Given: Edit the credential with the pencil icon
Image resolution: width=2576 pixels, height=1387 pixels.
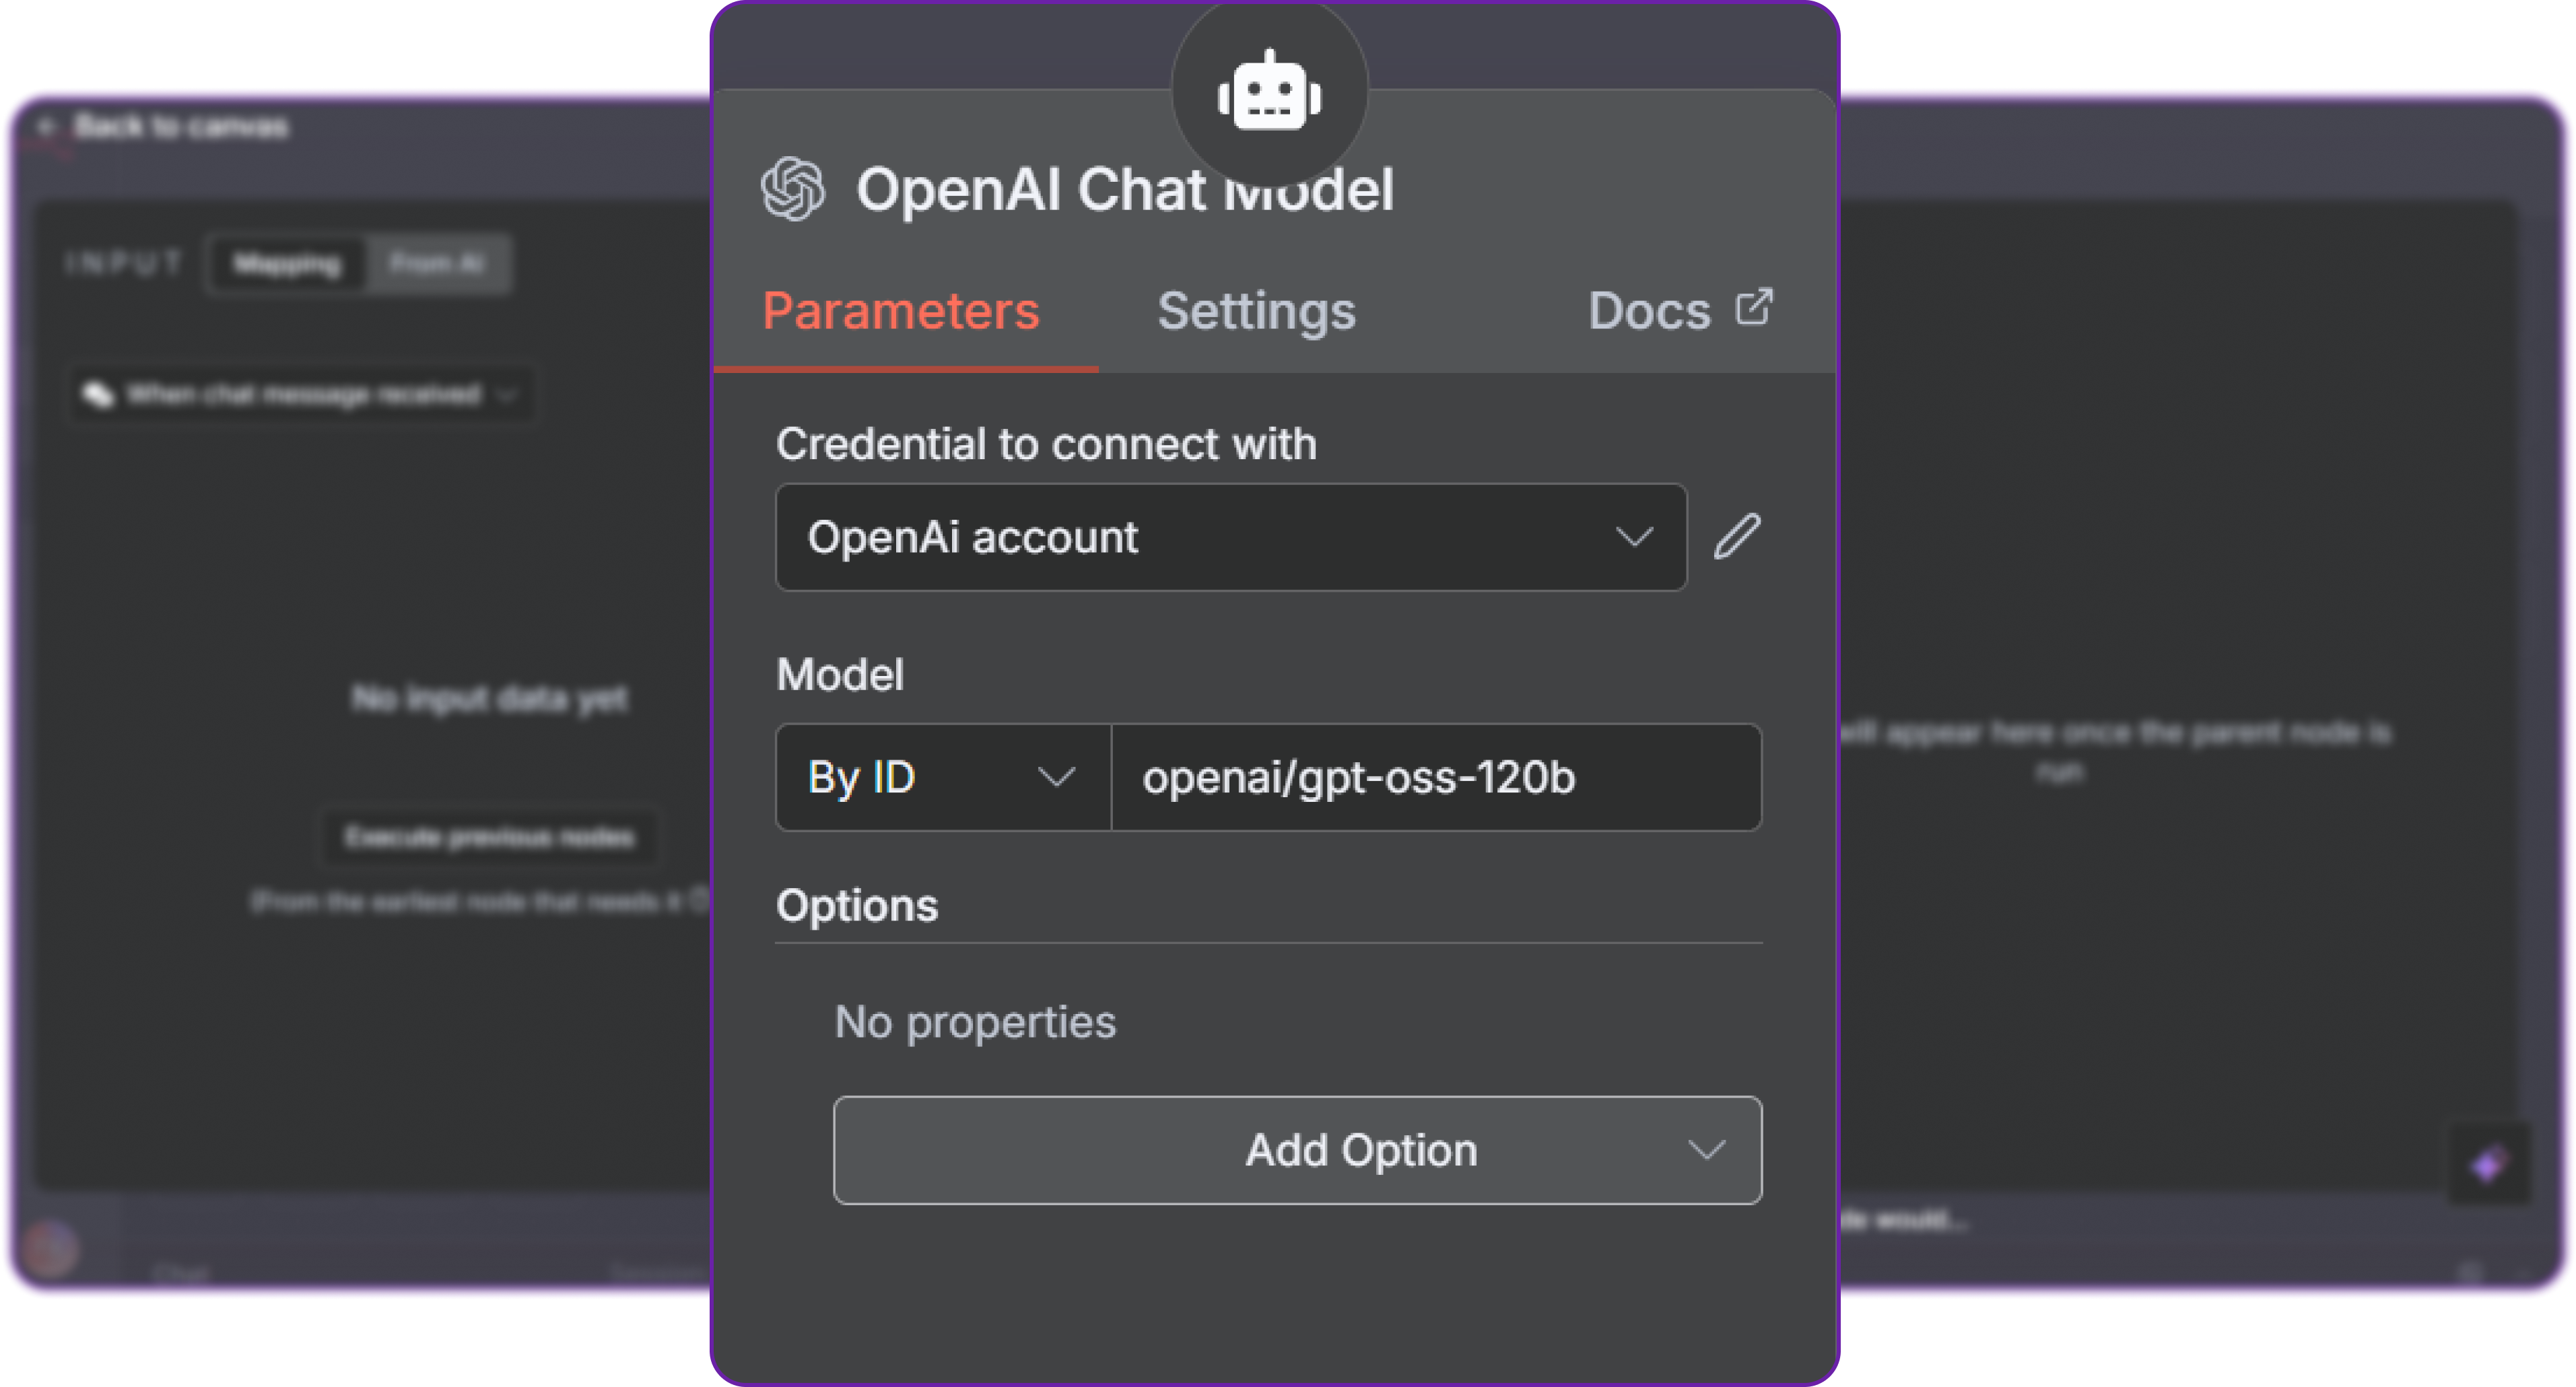Looking at the screenshot, I should coord(1737,537).
